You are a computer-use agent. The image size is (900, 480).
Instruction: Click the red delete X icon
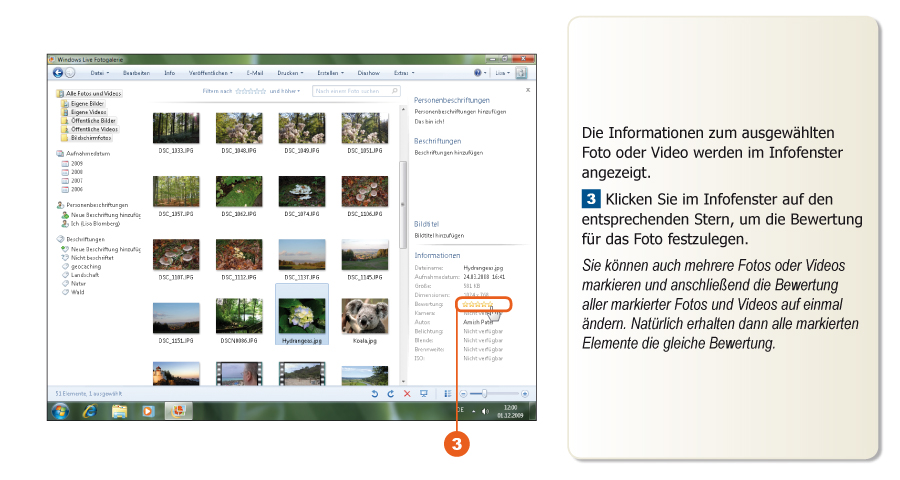[407, 394]
